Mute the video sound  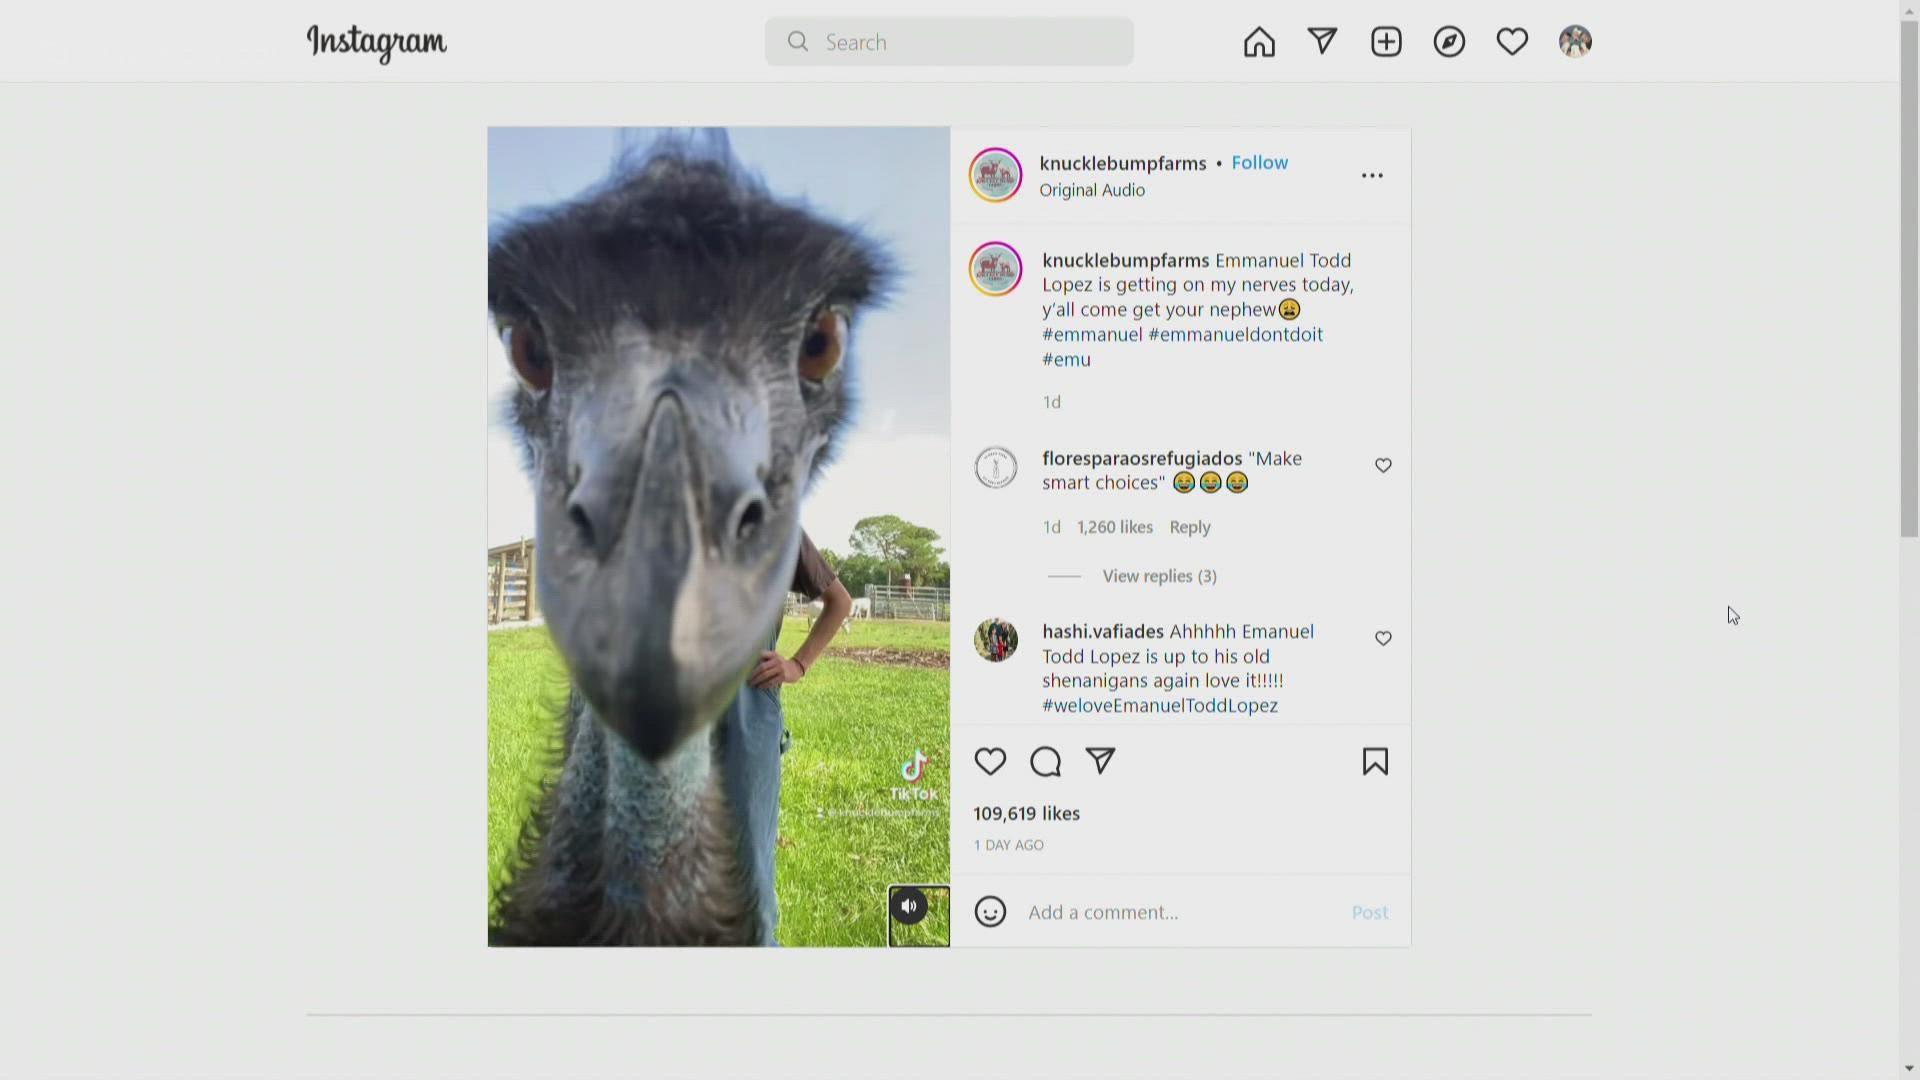point(909,907)
